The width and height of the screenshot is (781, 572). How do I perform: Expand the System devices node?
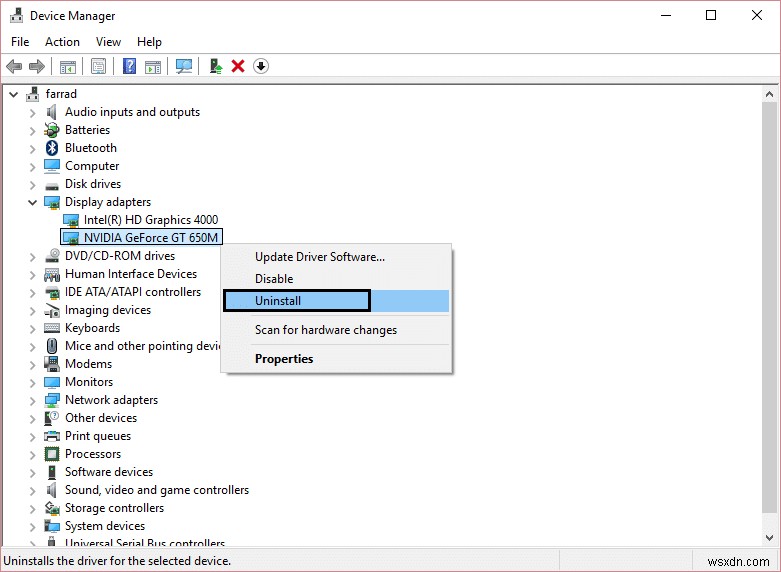click(x=32, y=526)
